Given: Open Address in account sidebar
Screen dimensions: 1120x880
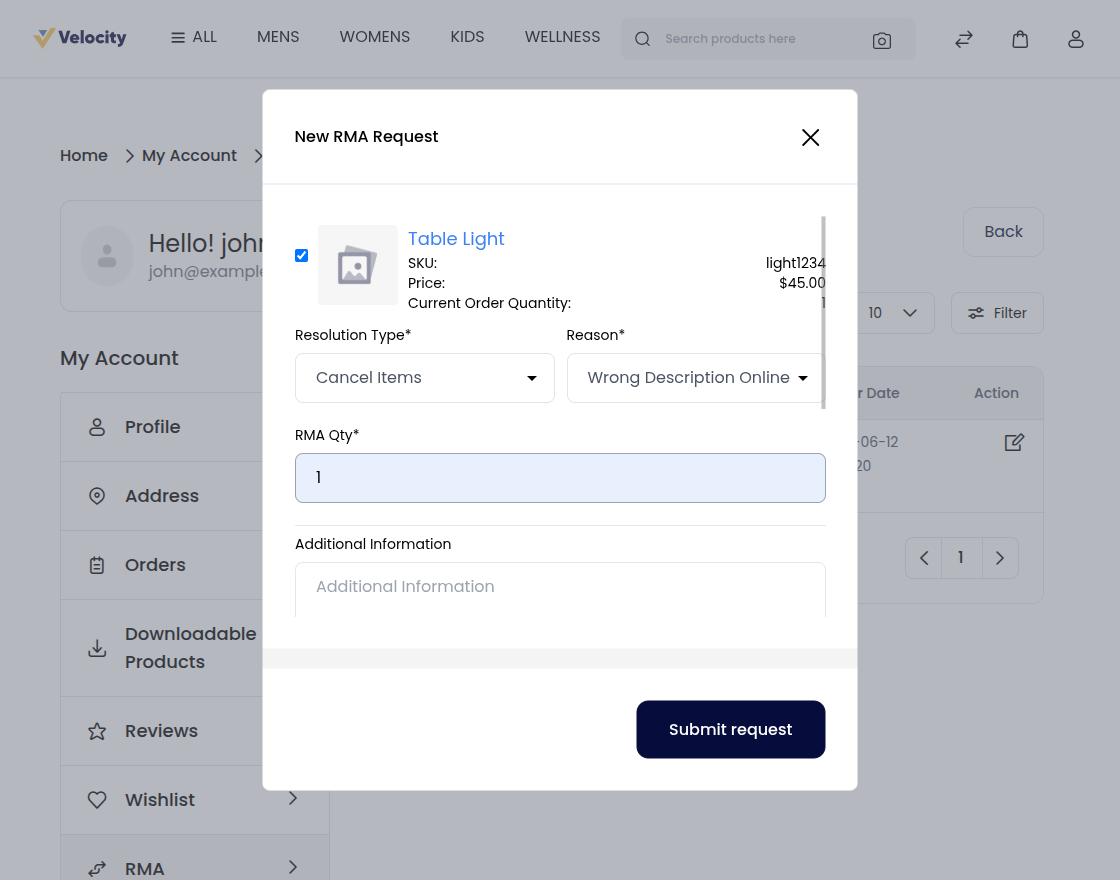Looking at the screenshot, I should [x=161, y=496].
